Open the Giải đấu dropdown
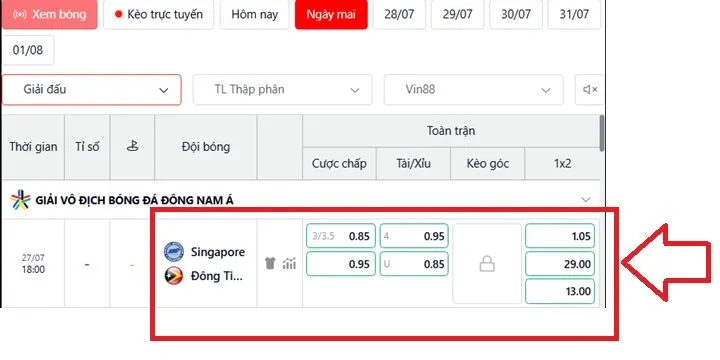Image resolution: width=720 pixels, height=360 pixels. coord(91,90)
